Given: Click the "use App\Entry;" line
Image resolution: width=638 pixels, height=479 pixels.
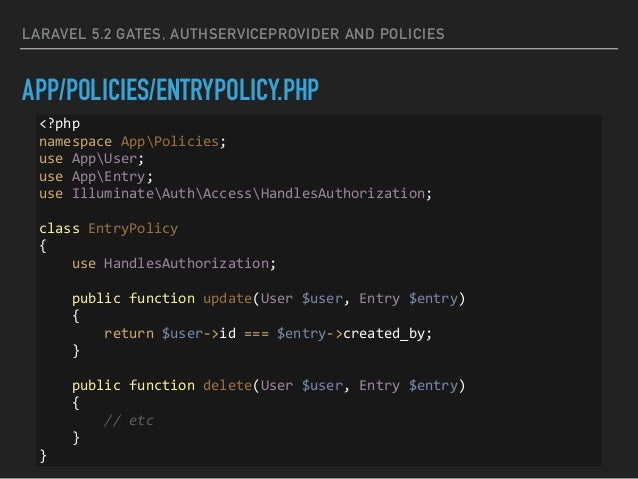Looking at the screenshot, I should click(x=96, y=177).
